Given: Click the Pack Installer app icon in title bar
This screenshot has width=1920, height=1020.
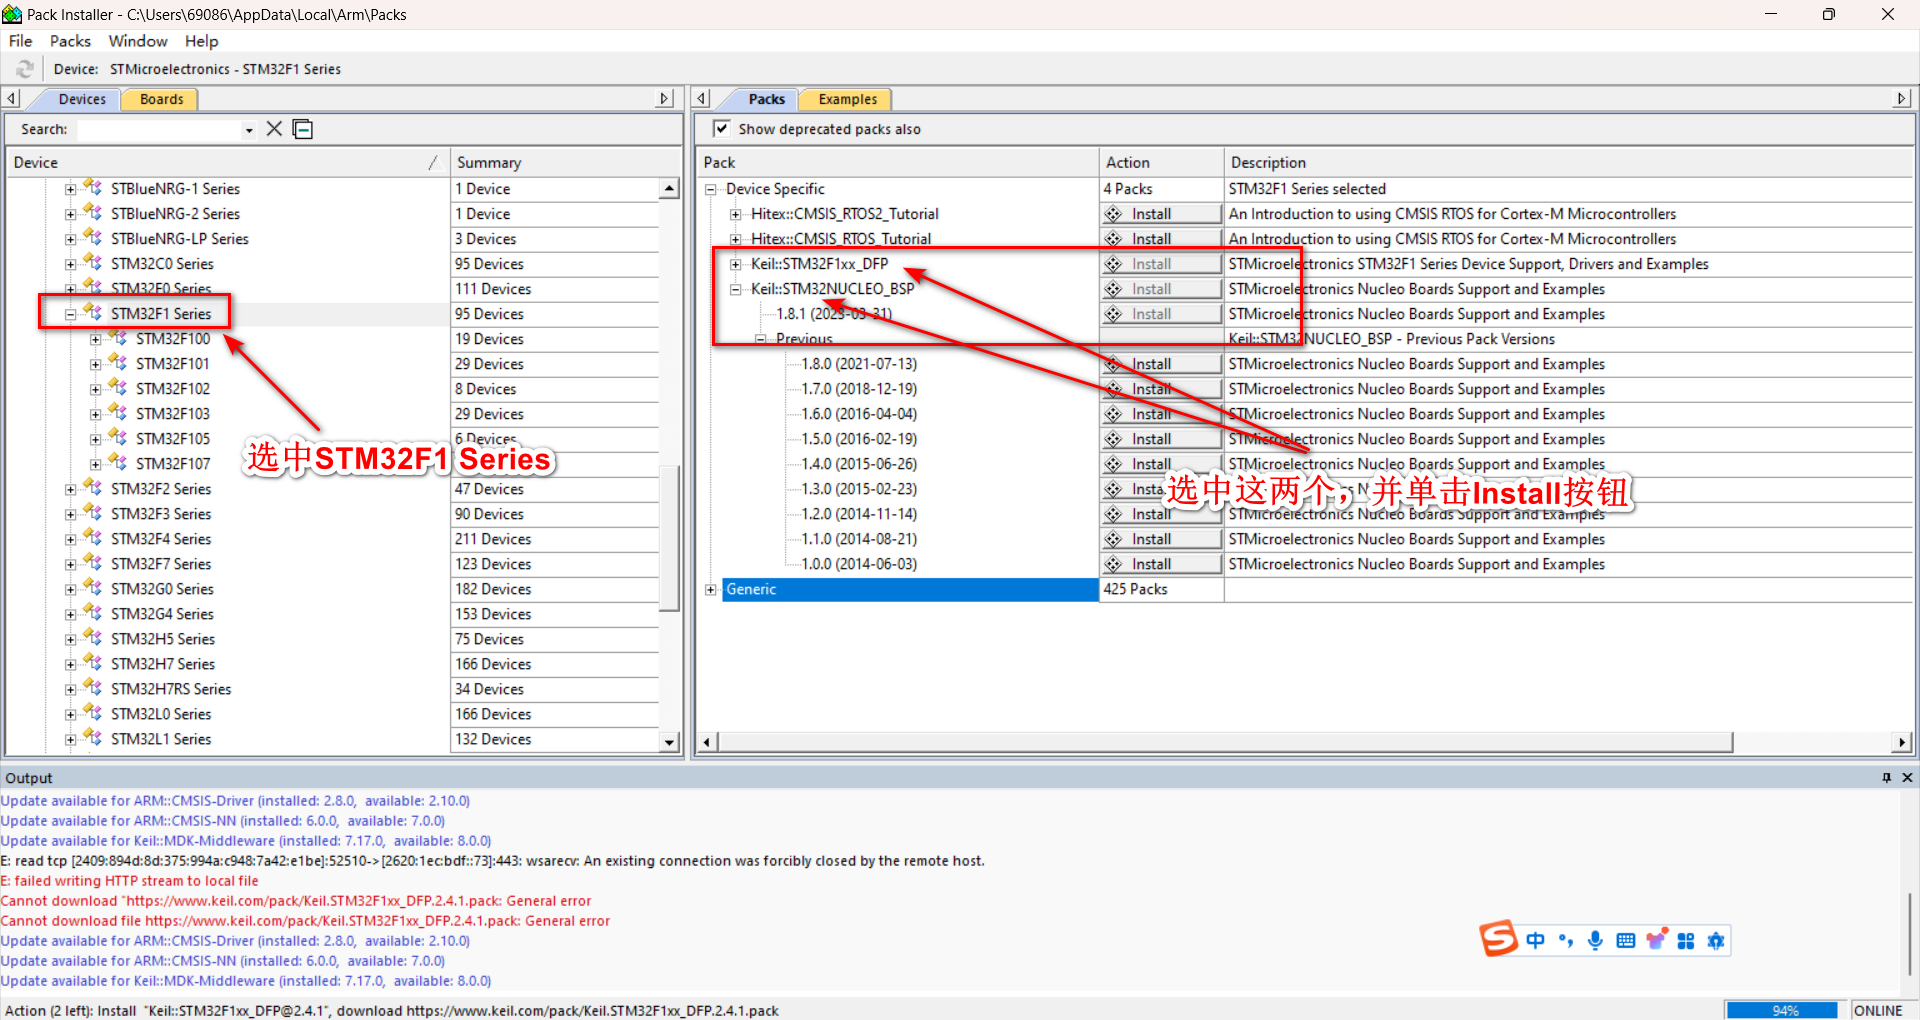Looking at the screenshot, I should (x=12, y=14).
